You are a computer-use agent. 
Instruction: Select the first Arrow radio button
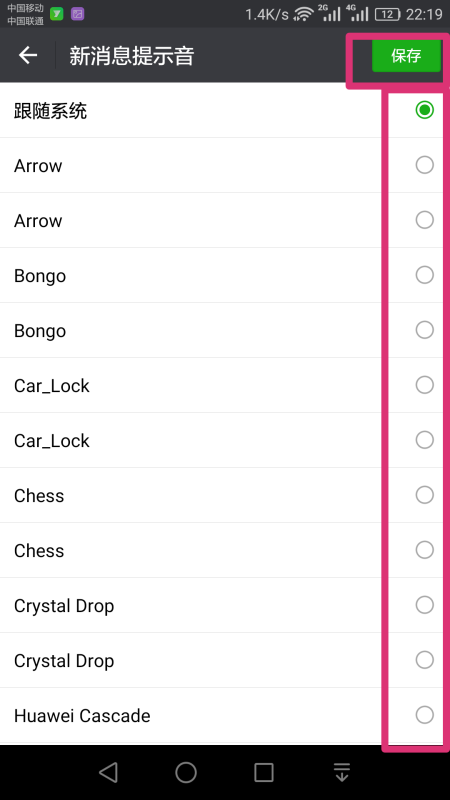click(x=424, y=165)
